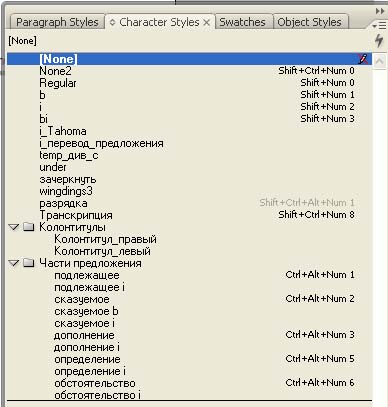Apply the определение style with Ctrl+Alt+Num 5
This screenshot has width=388, height=407.
coord(189,359)
